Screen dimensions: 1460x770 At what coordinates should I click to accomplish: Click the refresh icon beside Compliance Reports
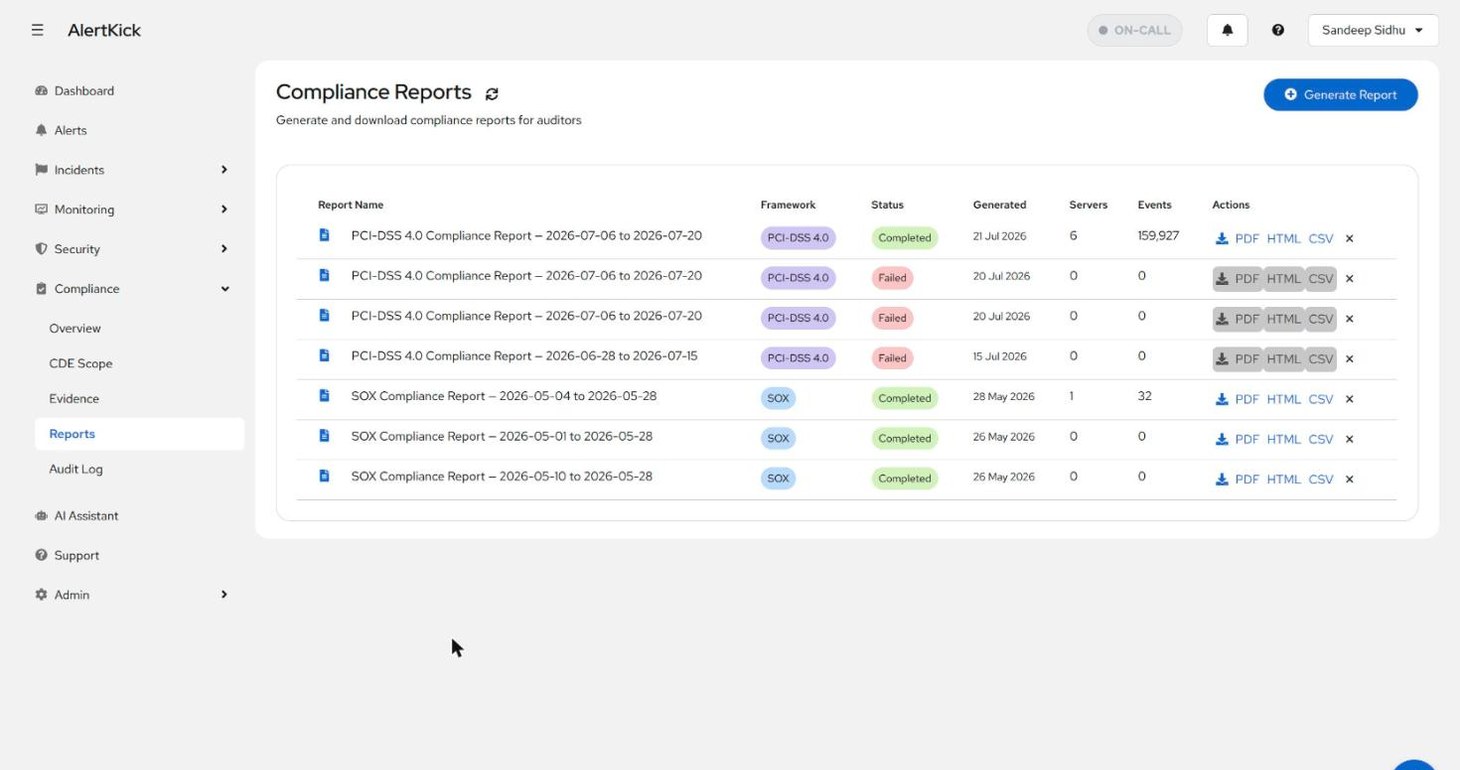pos(491,94)
